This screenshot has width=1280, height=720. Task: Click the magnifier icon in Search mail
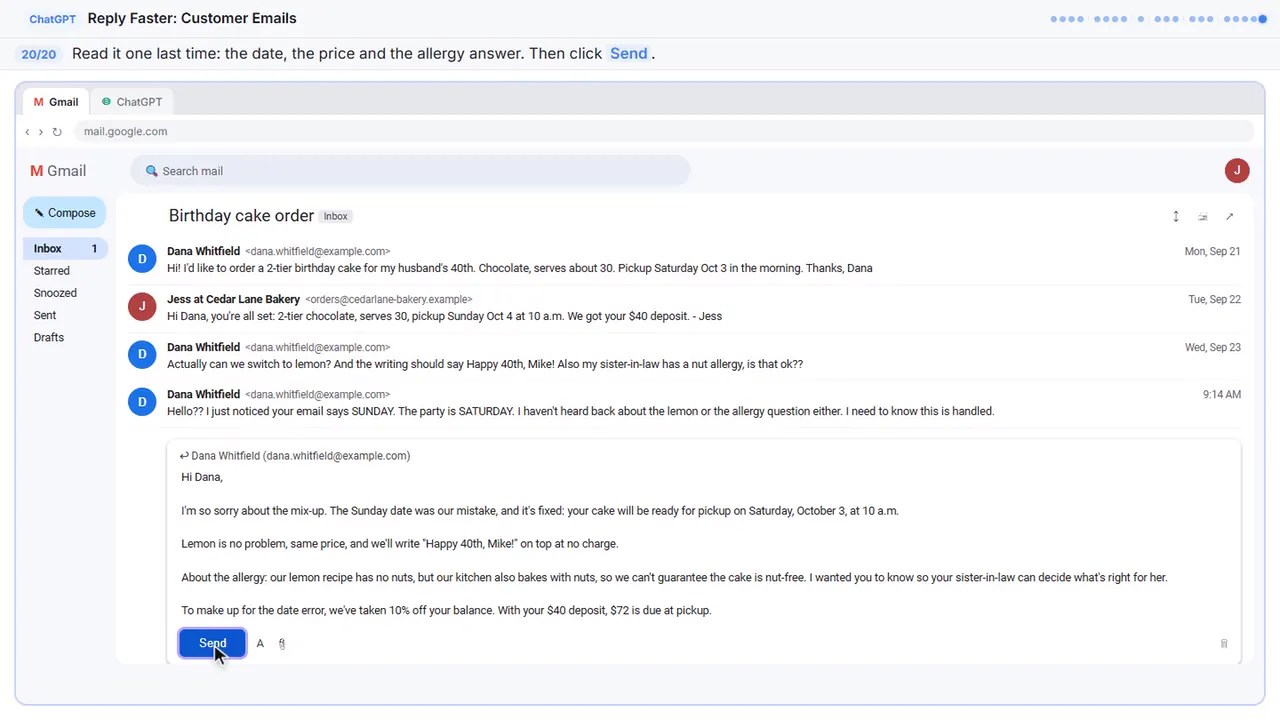(152, 171)
